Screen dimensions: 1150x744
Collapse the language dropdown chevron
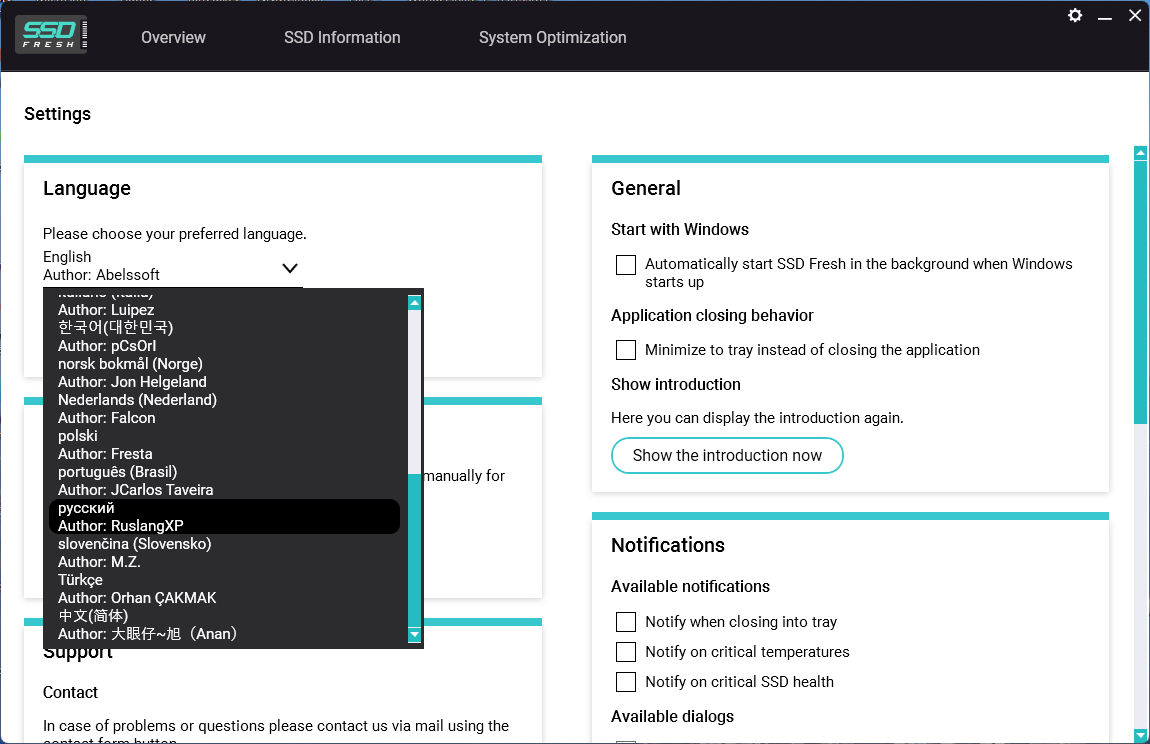click(290, 267)
